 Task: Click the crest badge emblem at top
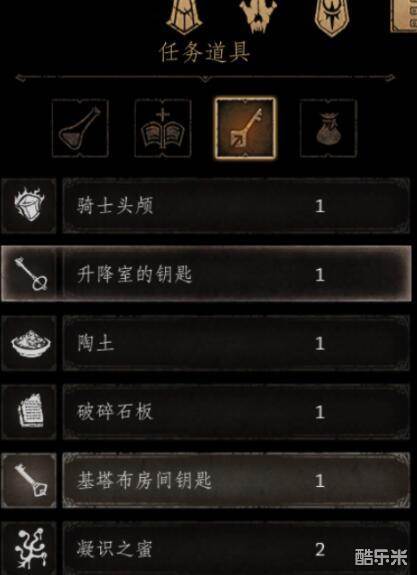(x=332, y=18)
